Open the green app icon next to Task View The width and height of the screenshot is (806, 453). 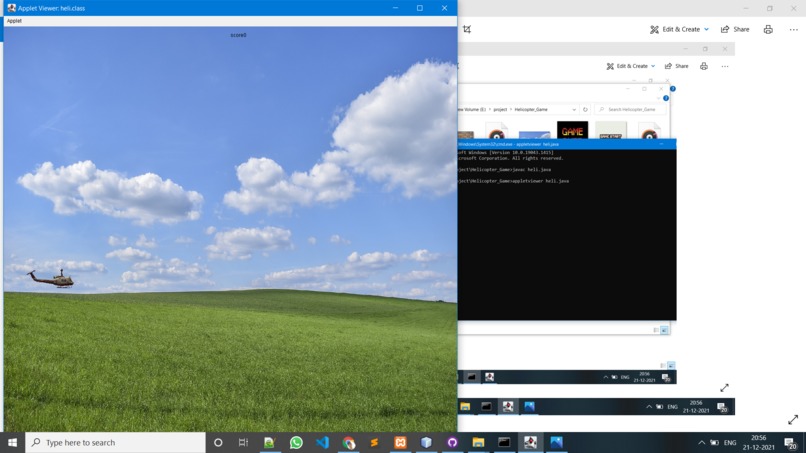pyautogui.click(x=269, y=442)
